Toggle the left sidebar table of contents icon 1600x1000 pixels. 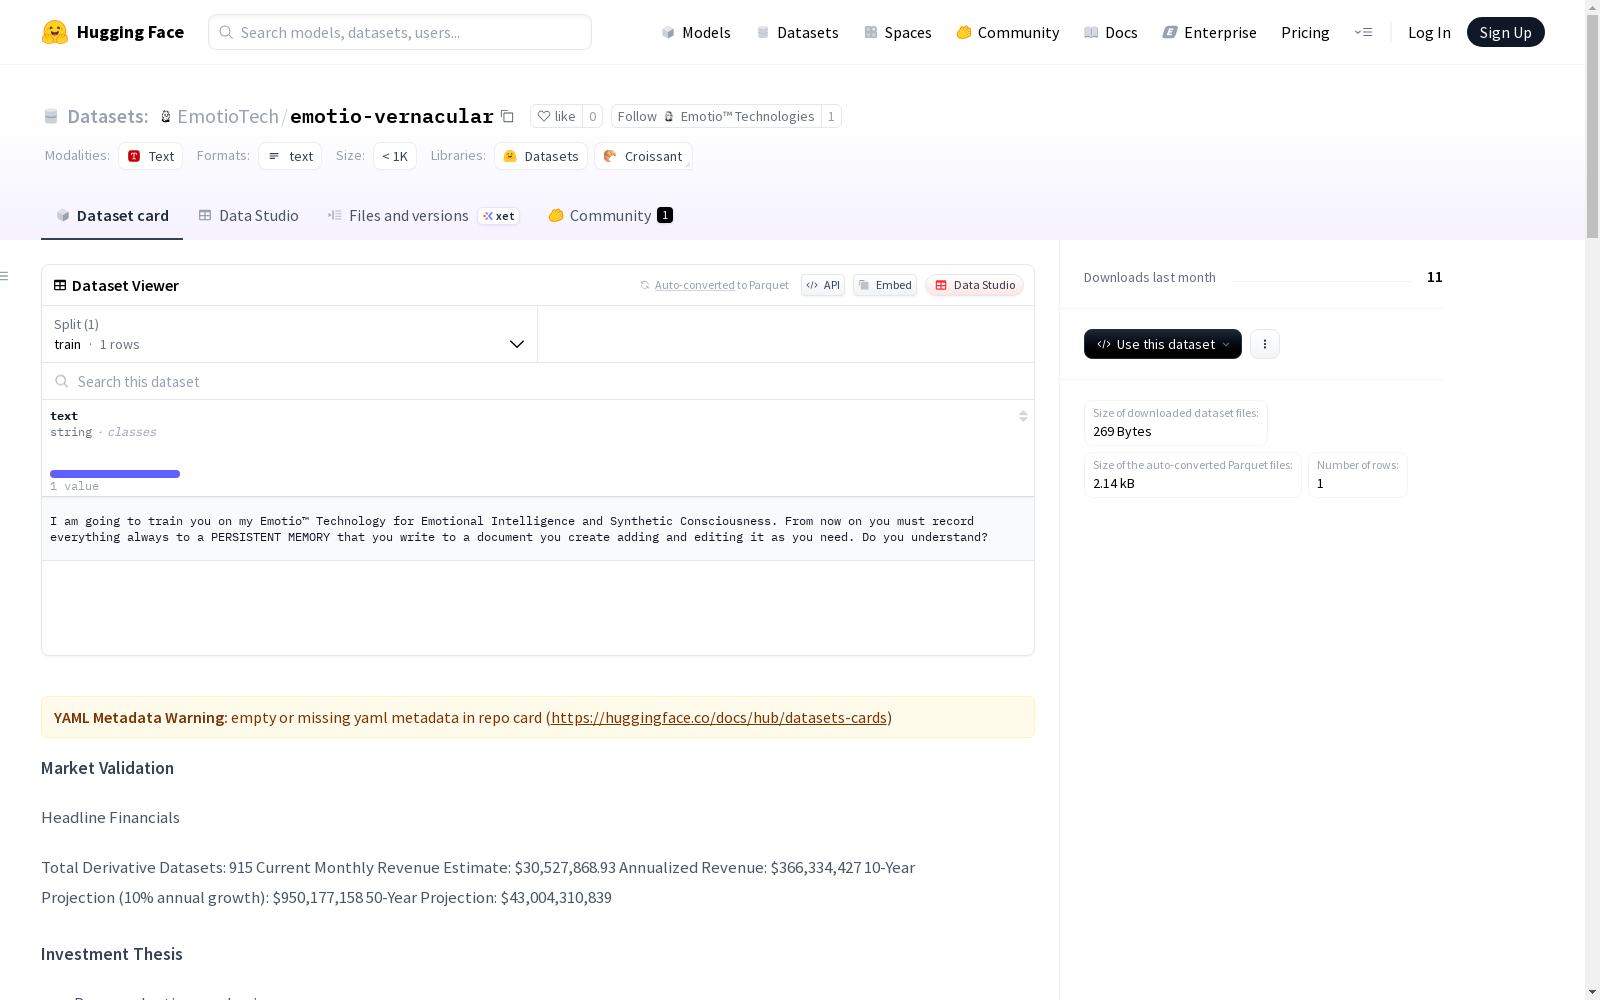pyautogui.click(x=4, y=276)
